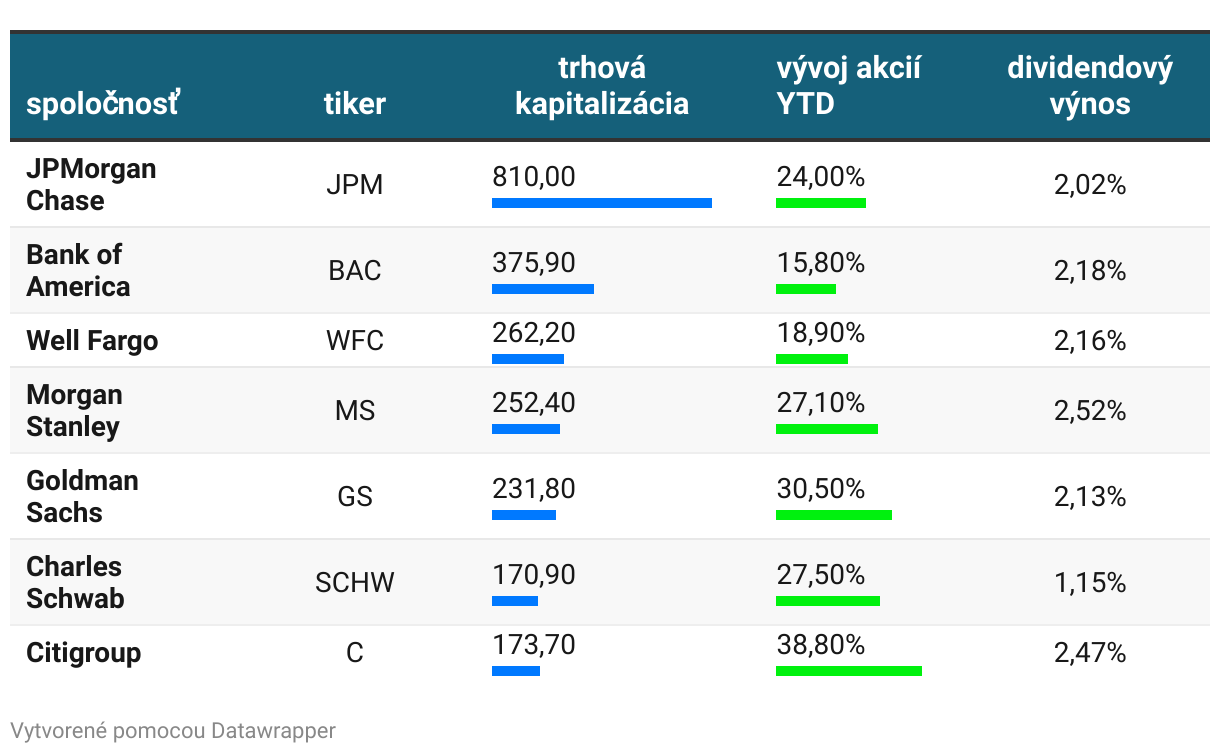Select the dividendový výnos column header
1220x754 pixels.
[x=1090, y=85]
